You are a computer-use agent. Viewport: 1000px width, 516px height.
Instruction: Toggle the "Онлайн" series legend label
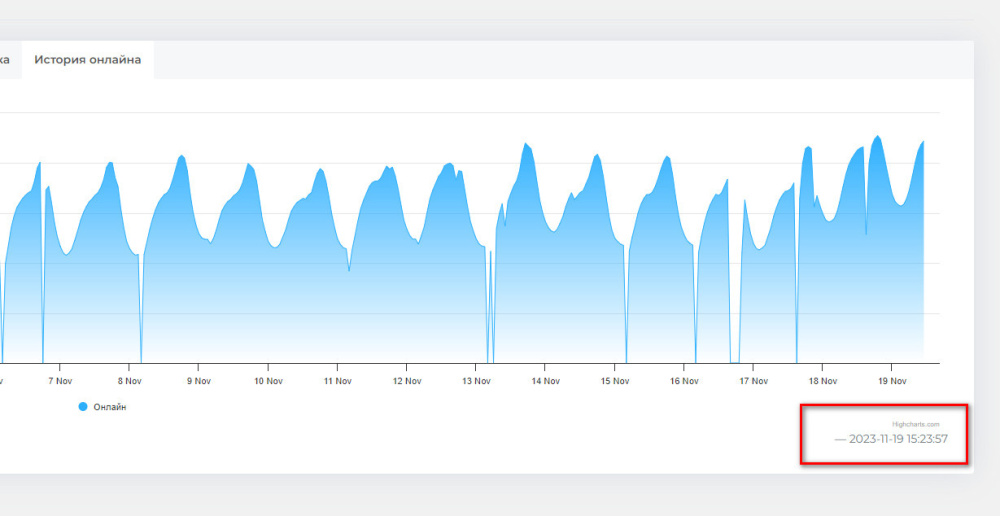coord(109,407)
